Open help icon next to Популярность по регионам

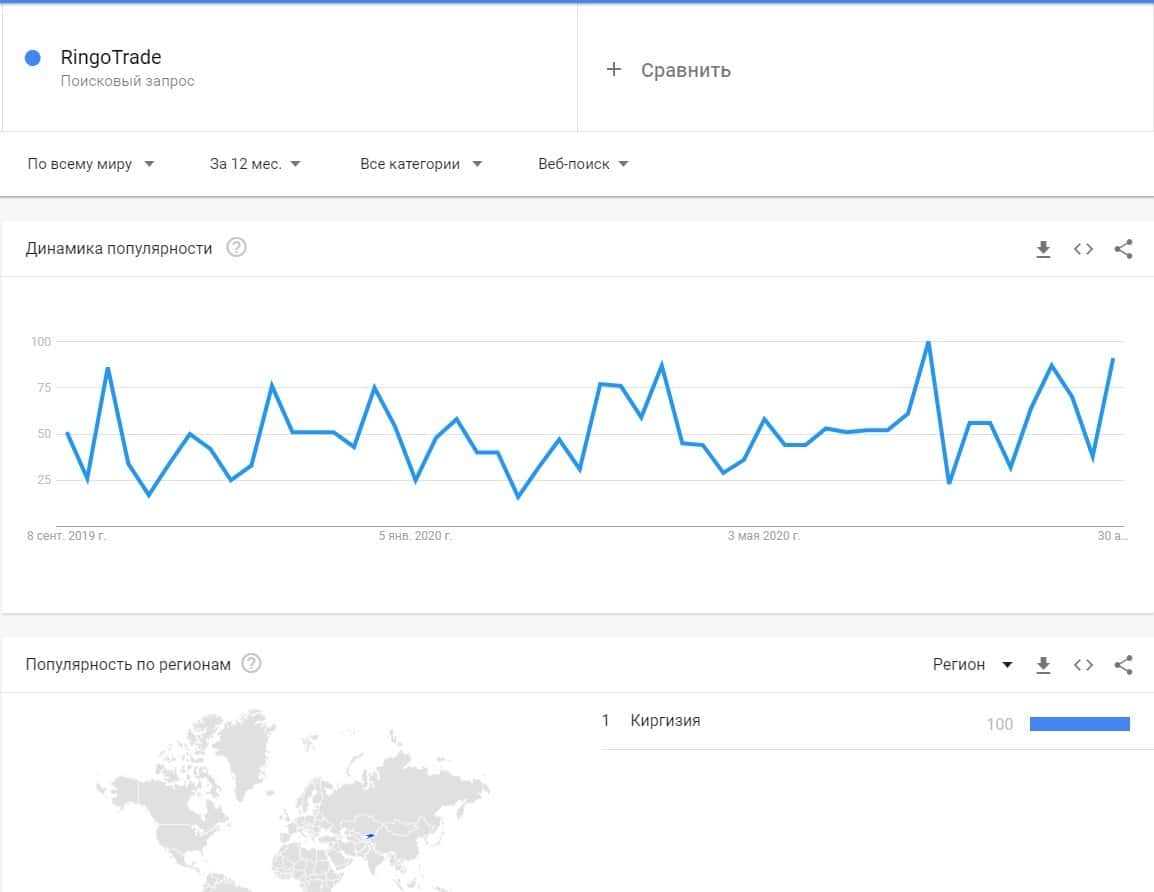tap(252, 664)
